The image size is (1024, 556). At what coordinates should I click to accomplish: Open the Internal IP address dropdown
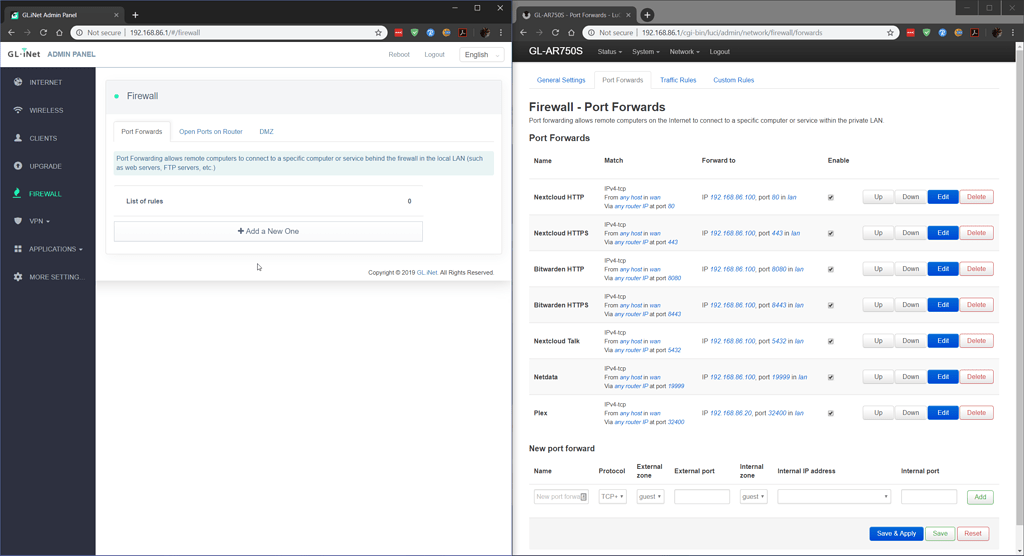(x=834, y=497)
